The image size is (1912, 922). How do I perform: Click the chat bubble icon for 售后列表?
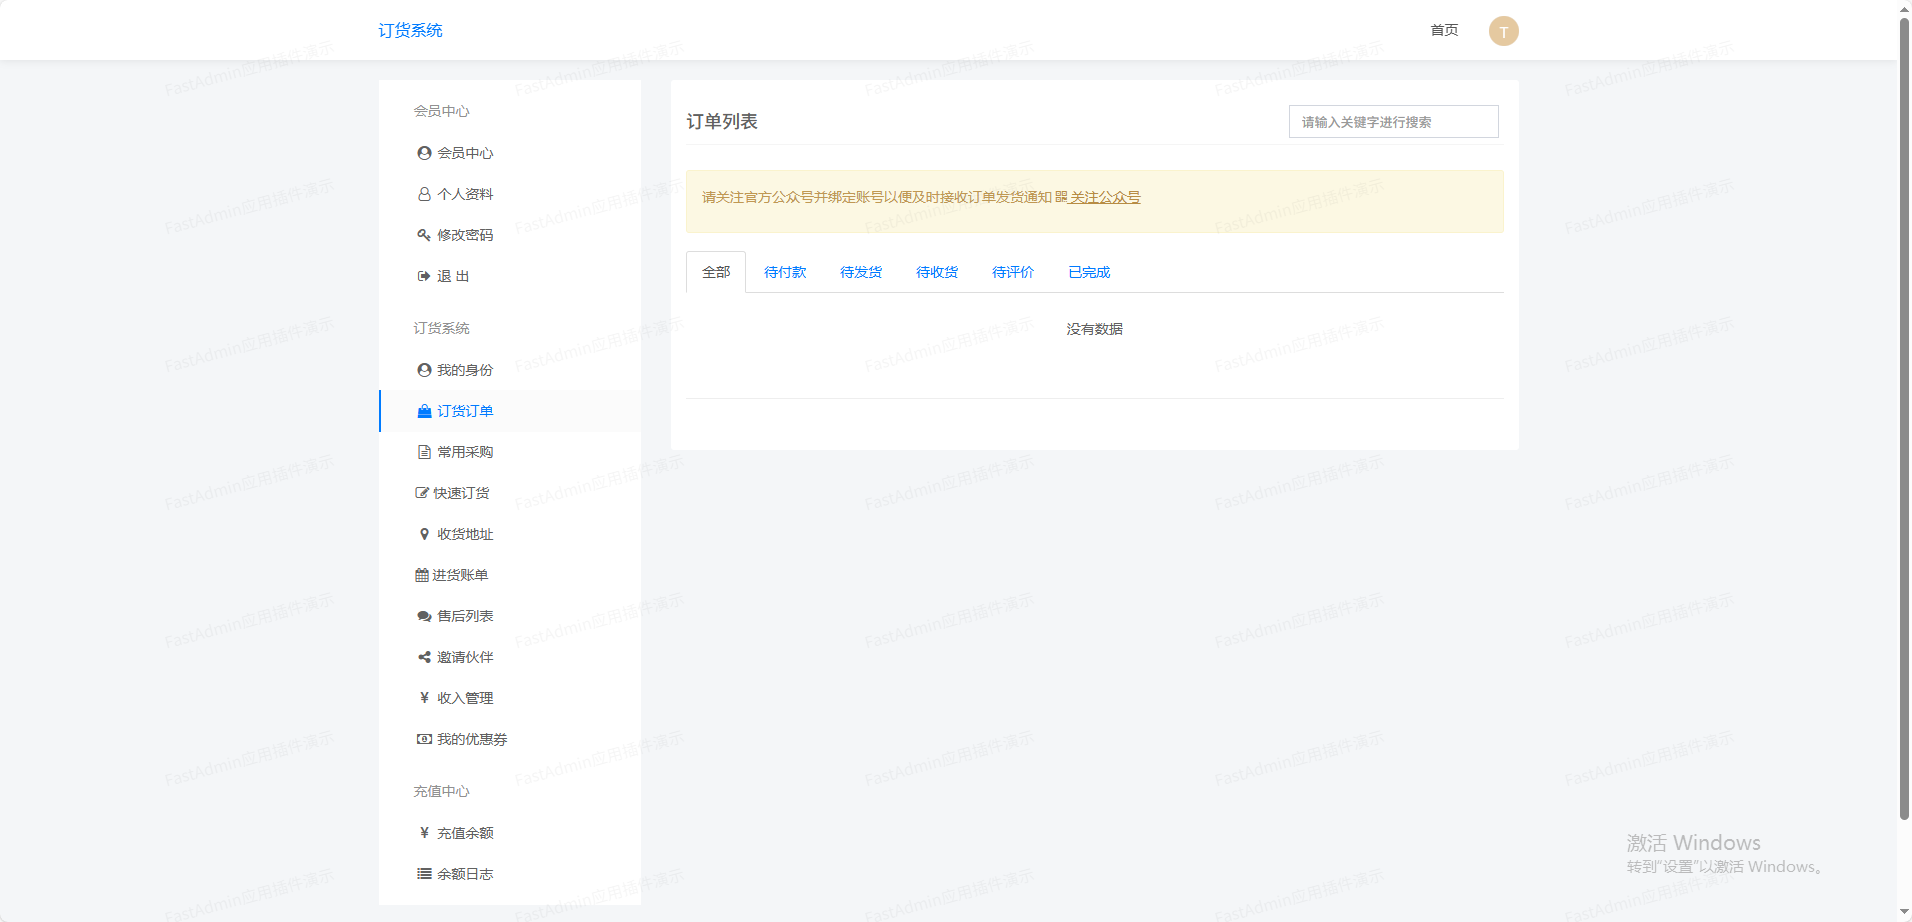click(424, 616)
